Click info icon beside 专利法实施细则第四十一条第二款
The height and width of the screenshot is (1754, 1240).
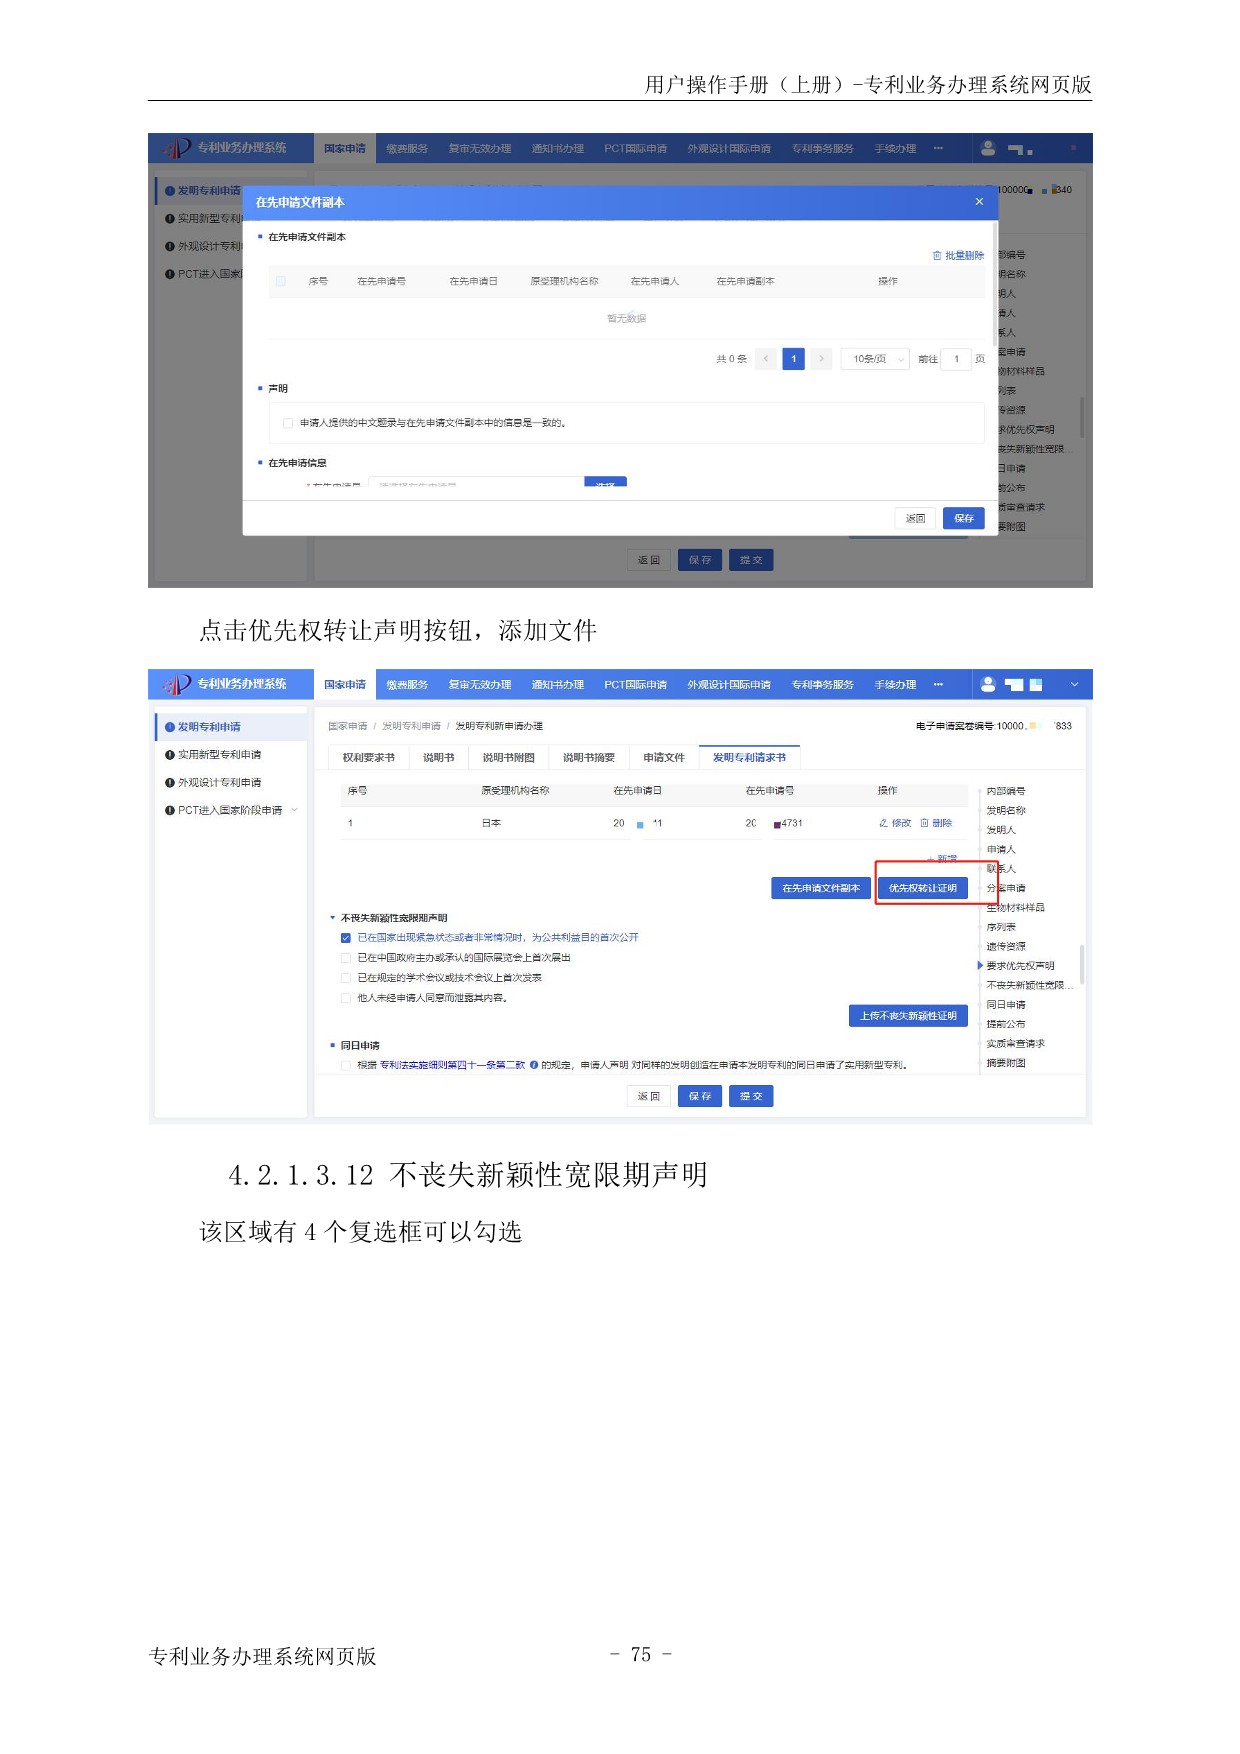(x=534, y=1065)
